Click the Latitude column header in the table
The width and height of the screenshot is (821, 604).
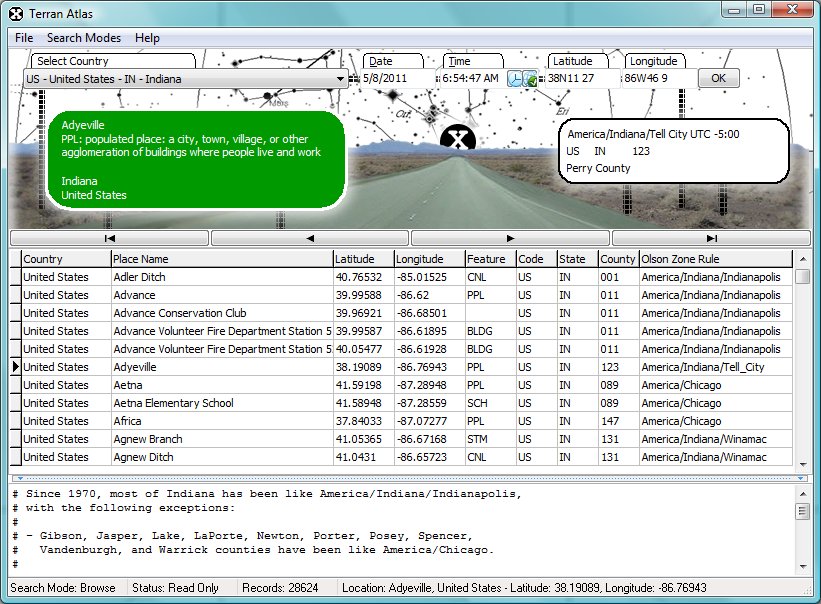pyautogui.click(x=363, y=259)
